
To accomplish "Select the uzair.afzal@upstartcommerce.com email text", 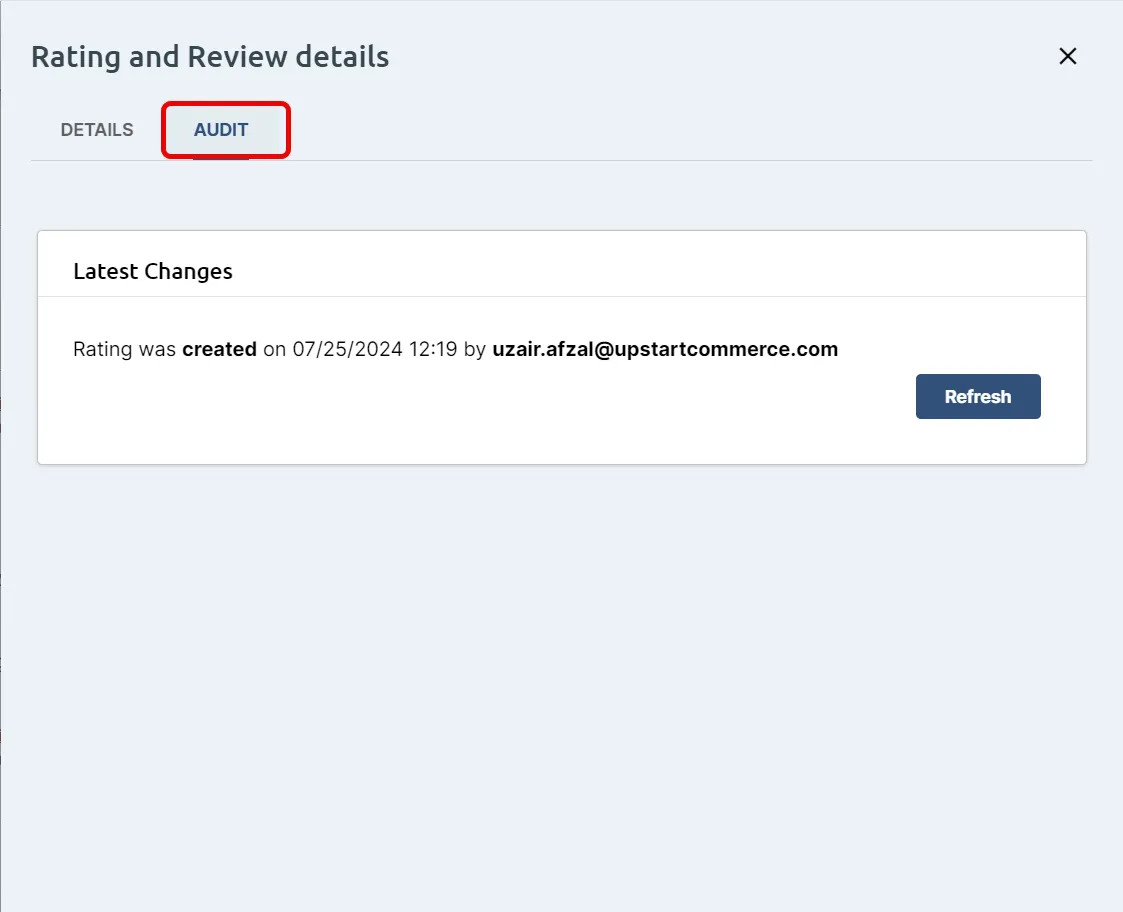I will point(665,349).
